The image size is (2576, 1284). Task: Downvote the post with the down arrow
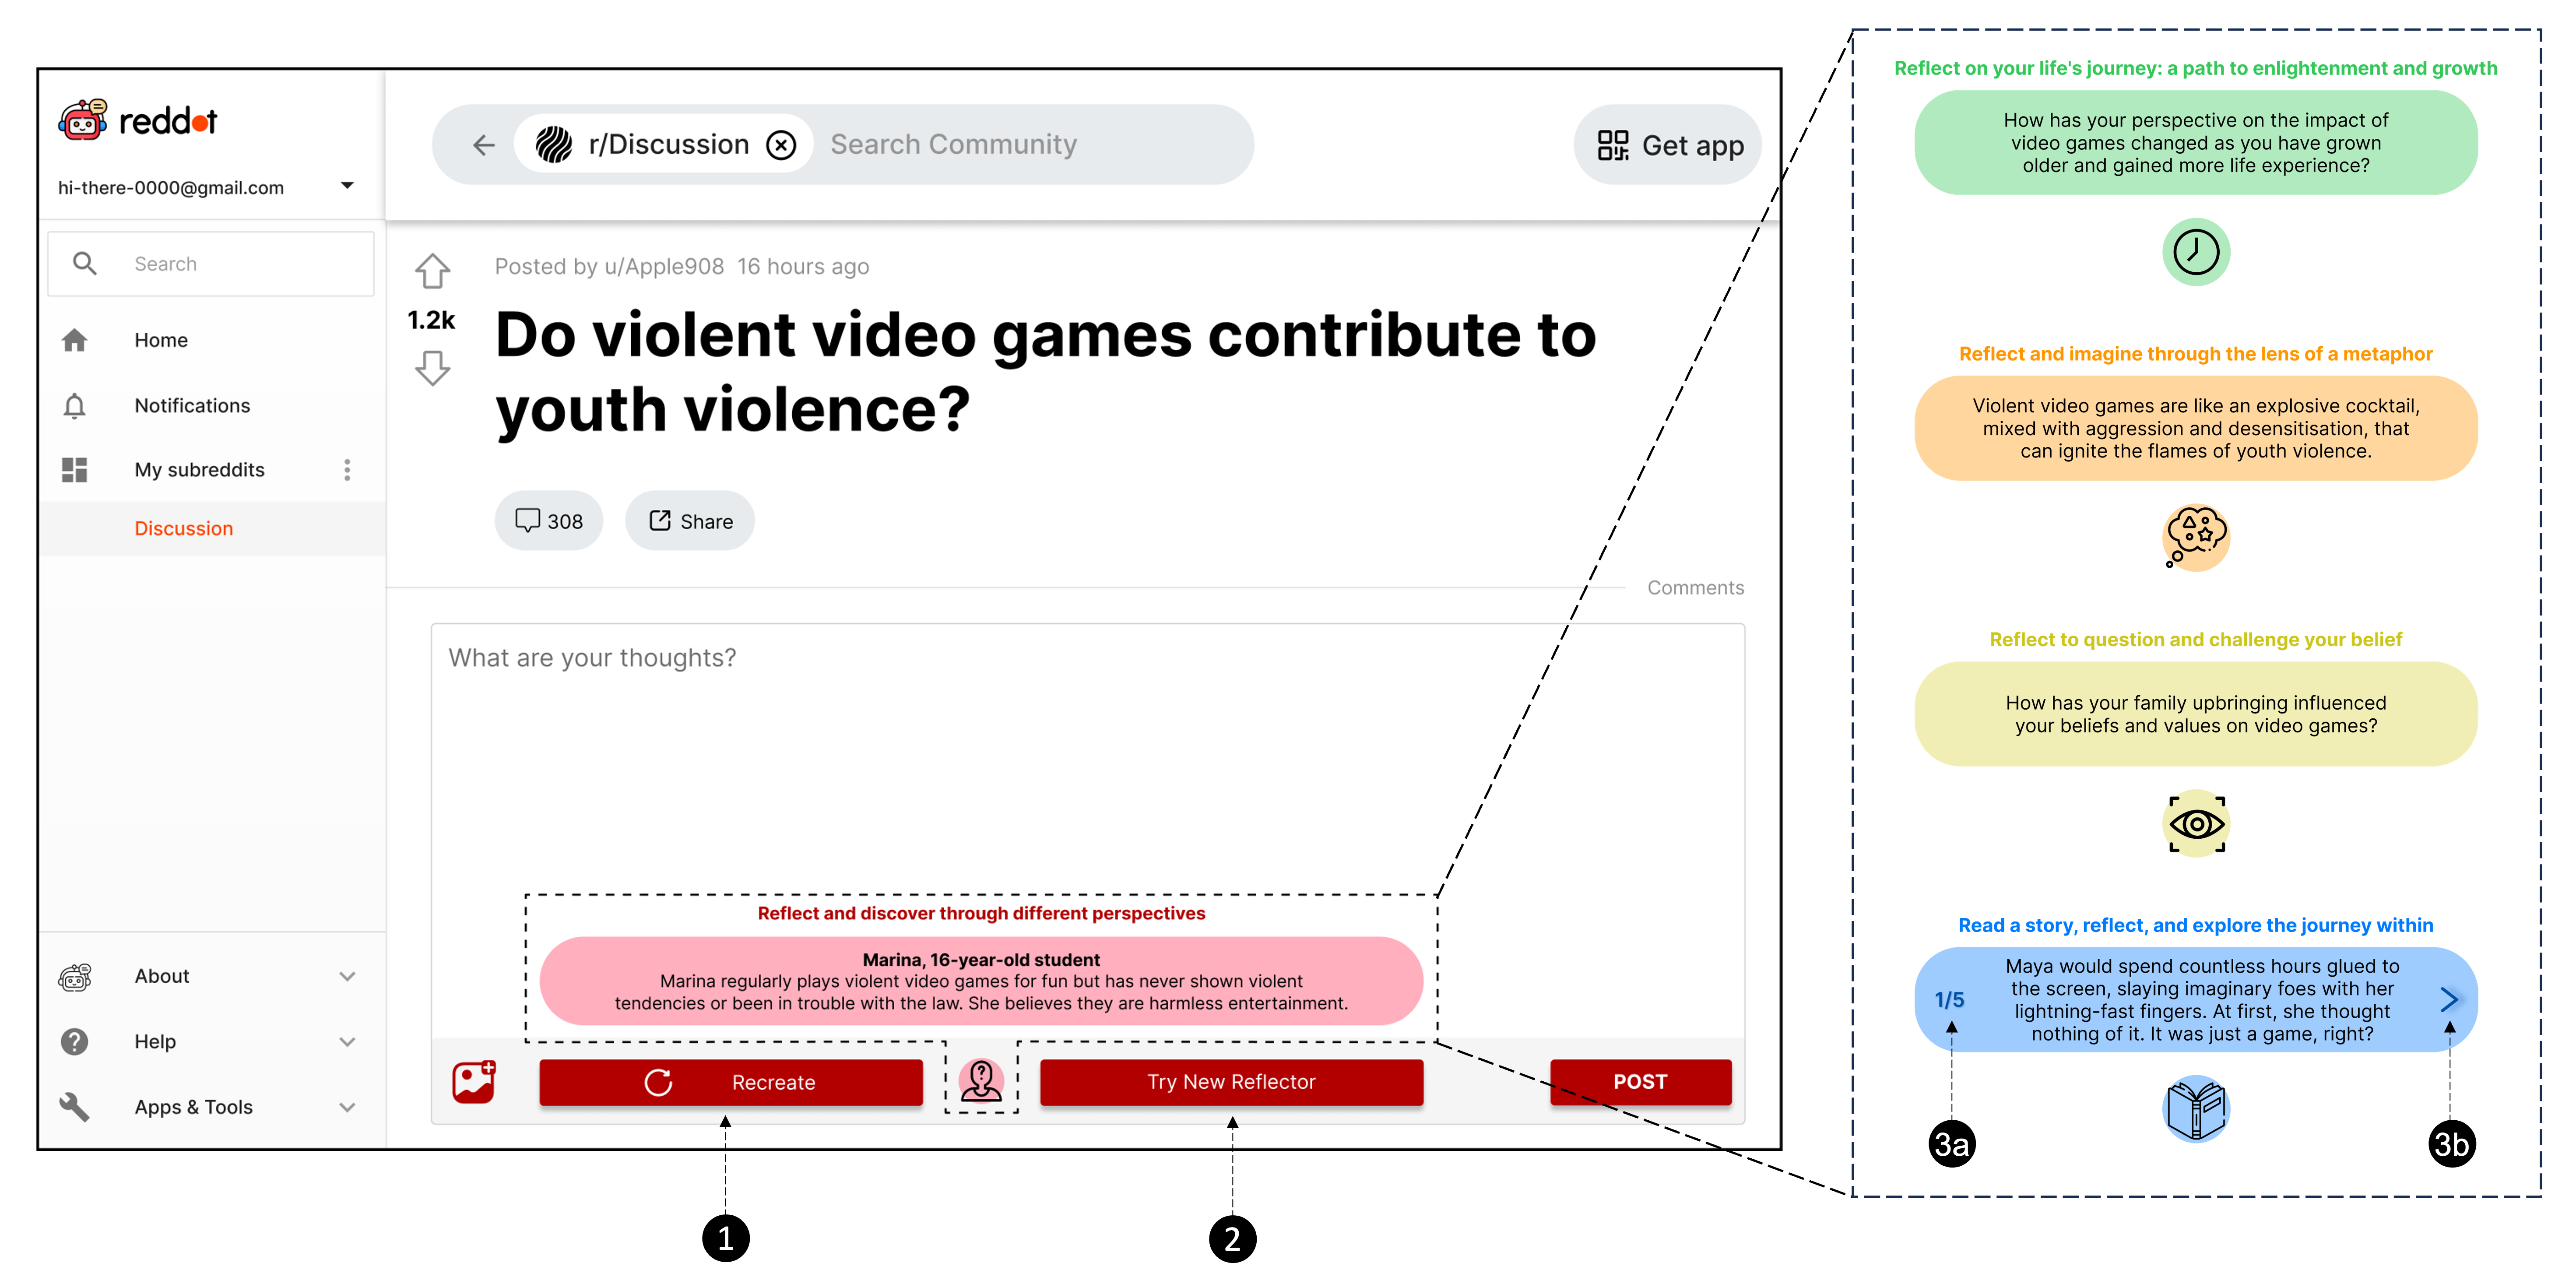(x=432, y=368)
